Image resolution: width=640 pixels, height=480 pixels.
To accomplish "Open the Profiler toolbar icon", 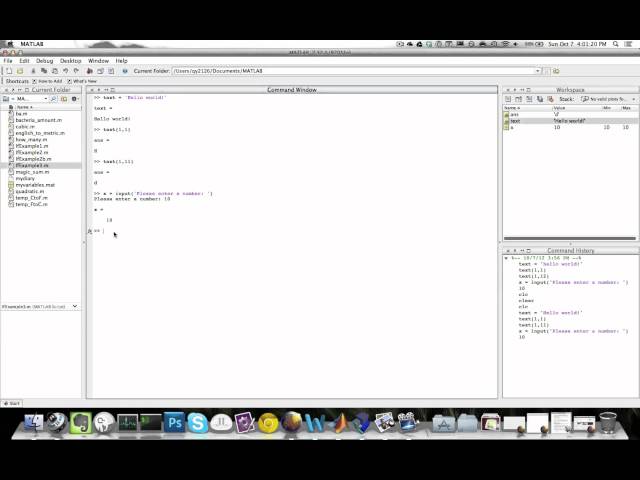I will [x=111, y=71].
